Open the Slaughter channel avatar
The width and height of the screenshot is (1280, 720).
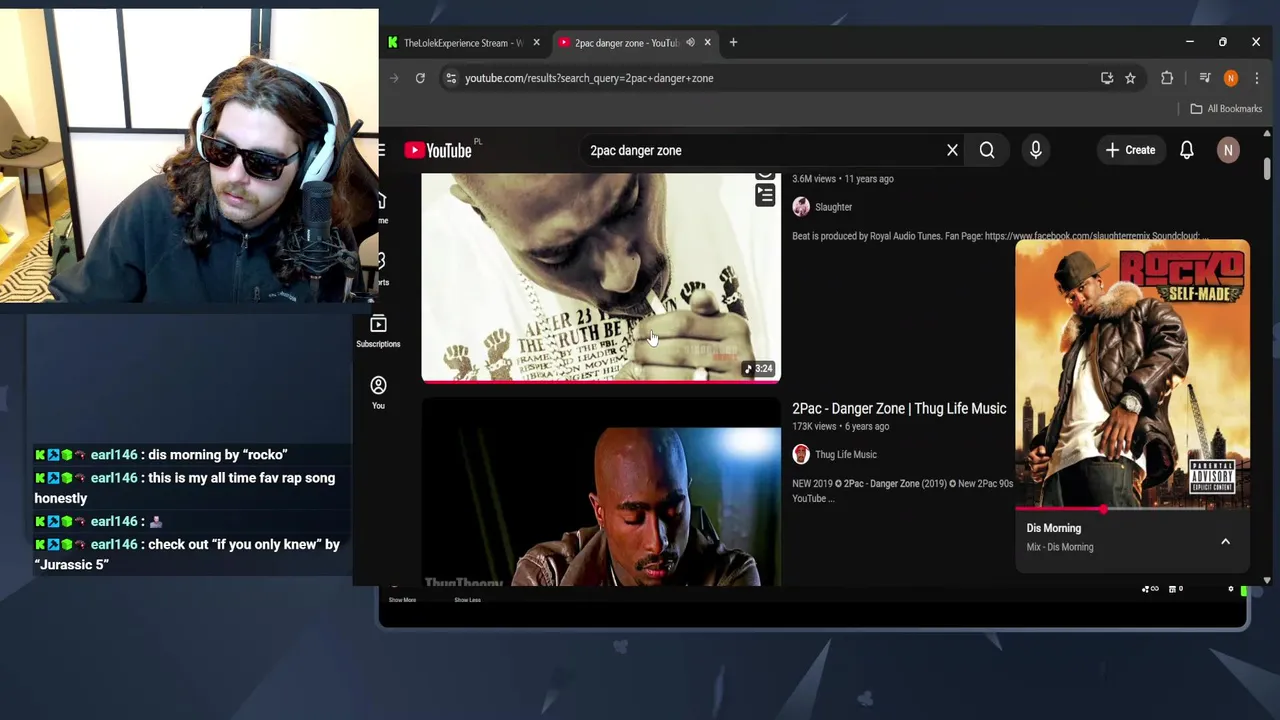pyautogui.click(x=801, y=207)
